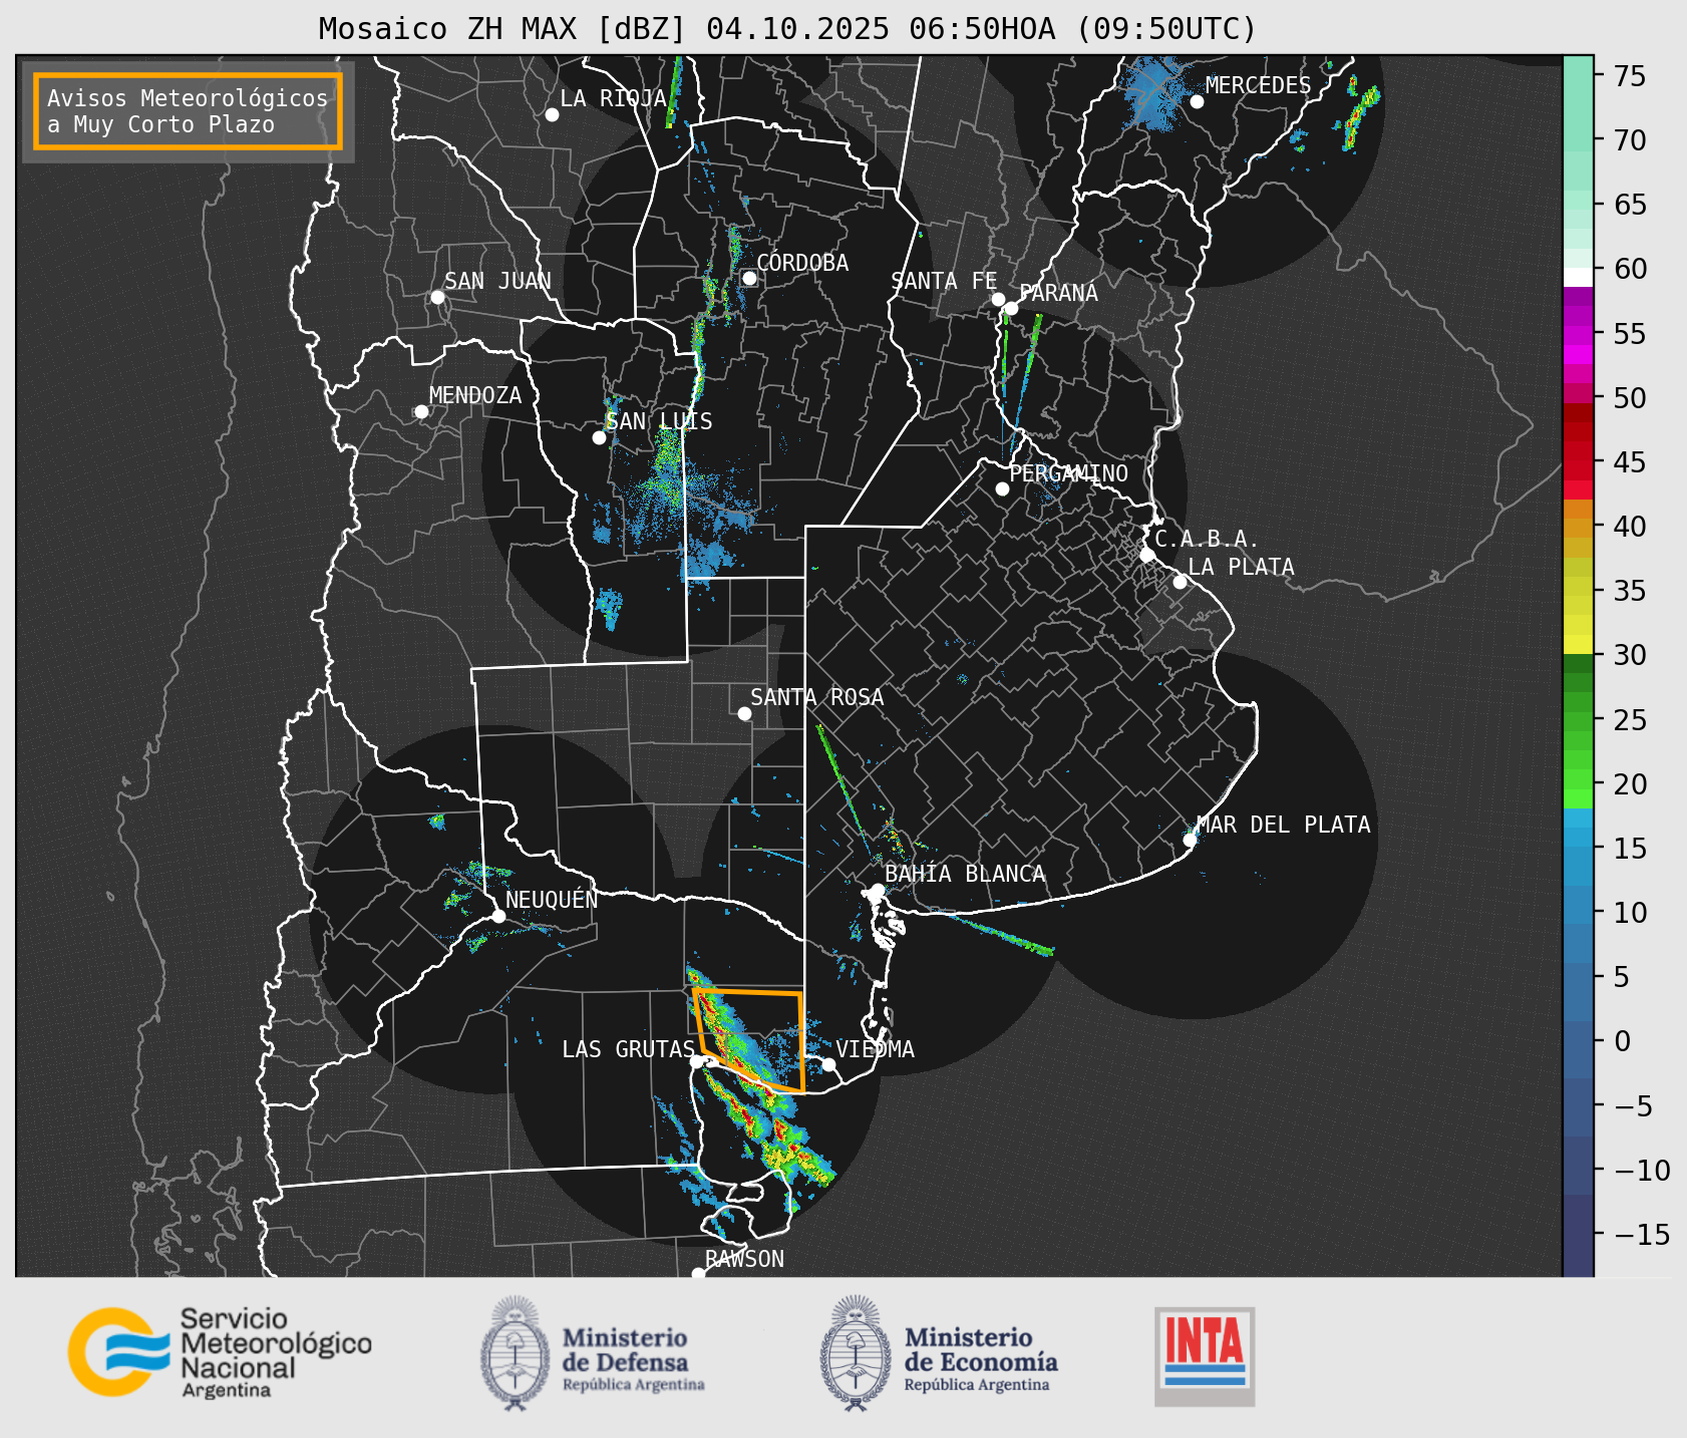Select the PERGAMINO city marker dot
1687x1438 pixels.
(x=1002, y=489)
